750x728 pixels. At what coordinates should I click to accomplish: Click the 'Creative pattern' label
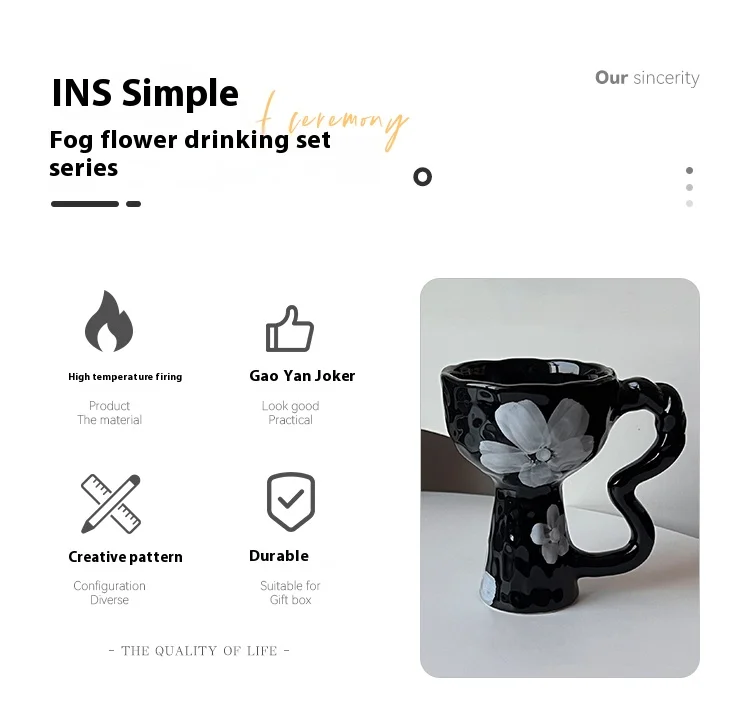(x=125, y=557)
